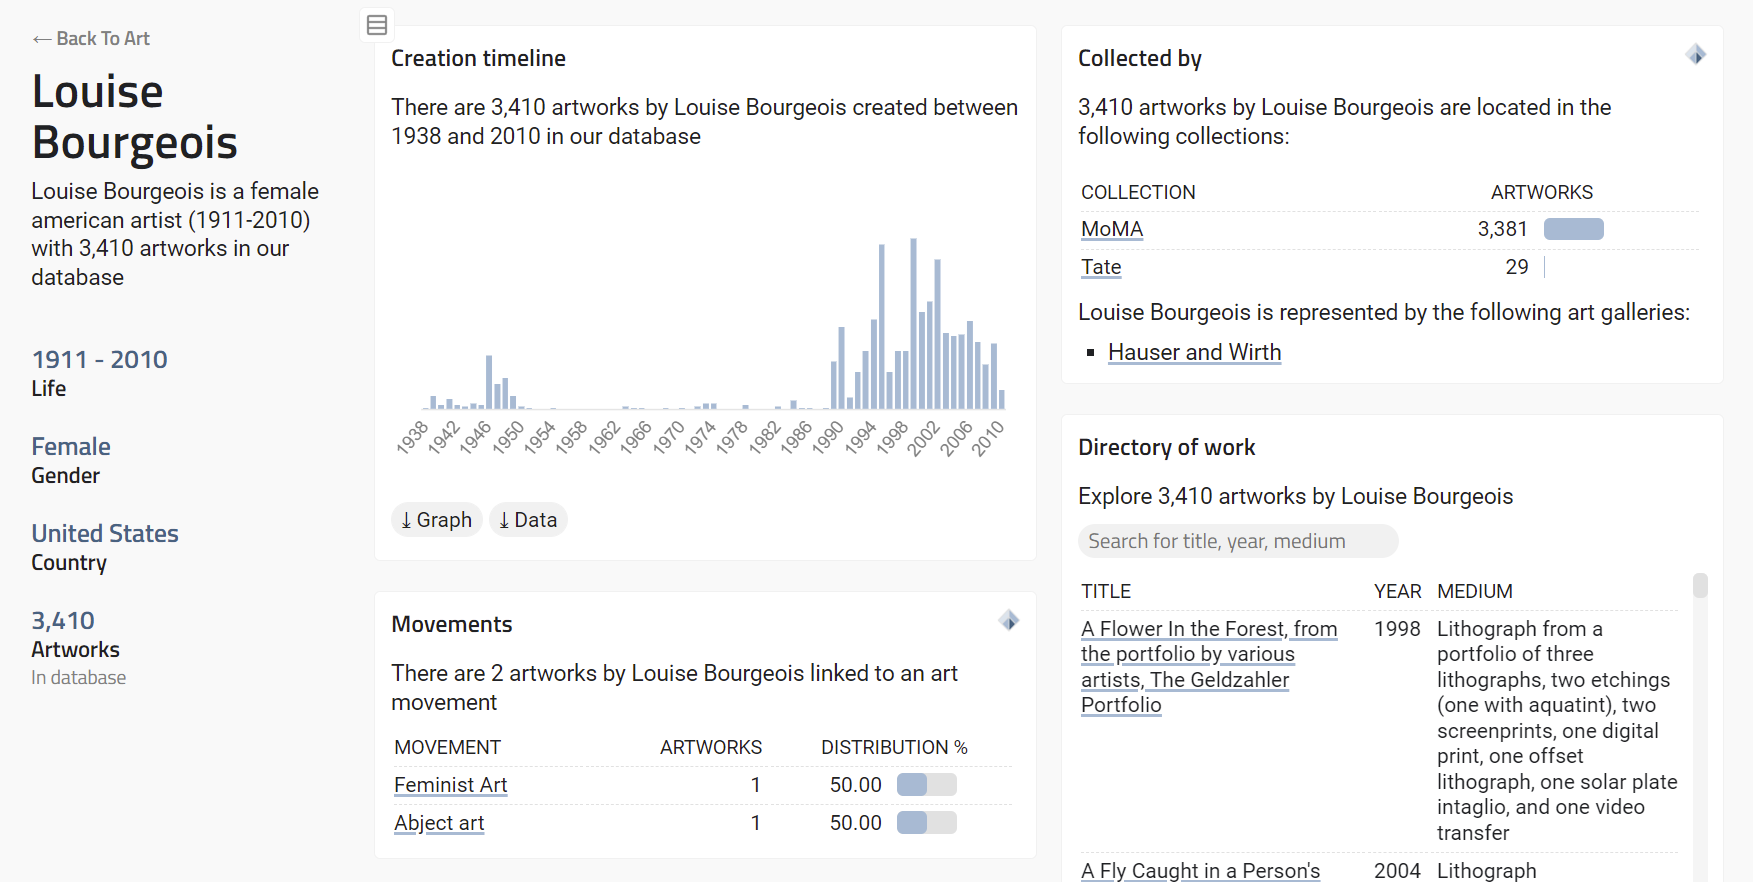Screen dimensions: 1753x882
Task: Click the 1998 year cell
Action: pyautogui.click(x=1397, y=629)
